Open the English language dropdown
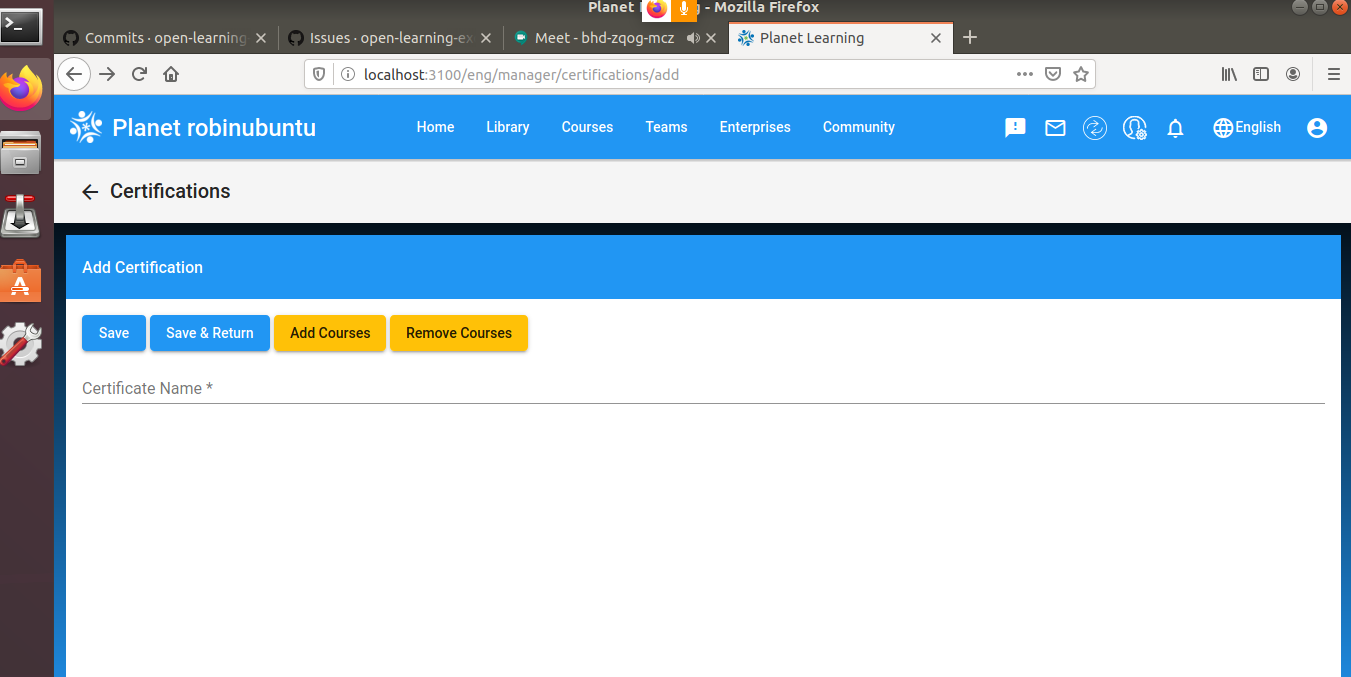The width and height of the screenshot is (1351, 677). [x=1246, y=127]
